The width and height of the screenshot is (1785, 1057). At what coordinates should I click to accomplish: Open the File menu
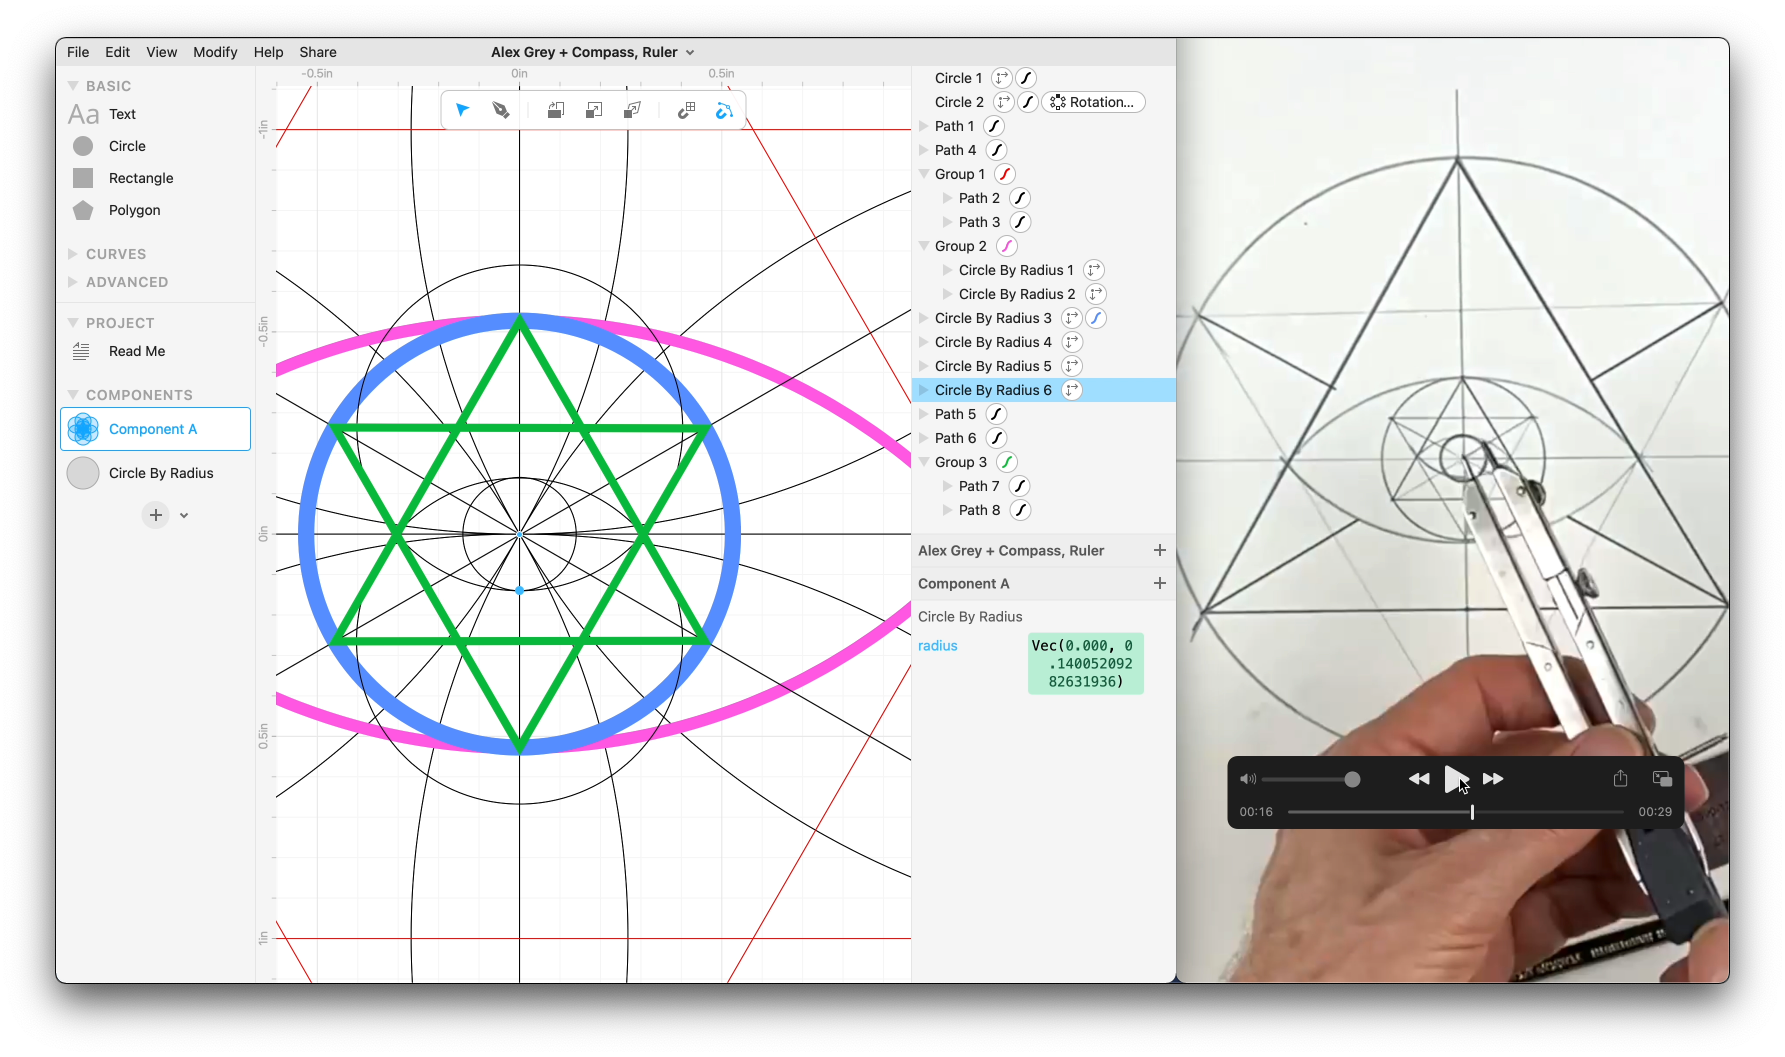[78, 52]
